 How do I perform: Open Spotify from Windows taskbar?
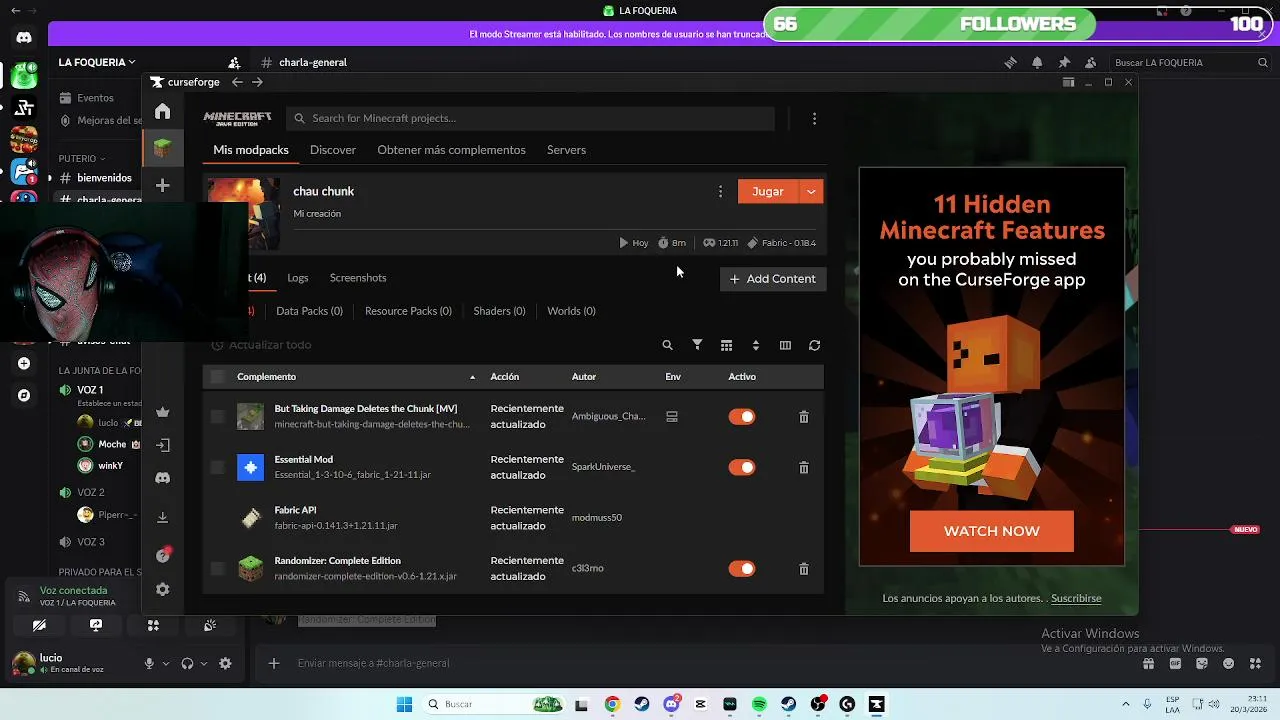pyautogui.click(x=759, y=704)
